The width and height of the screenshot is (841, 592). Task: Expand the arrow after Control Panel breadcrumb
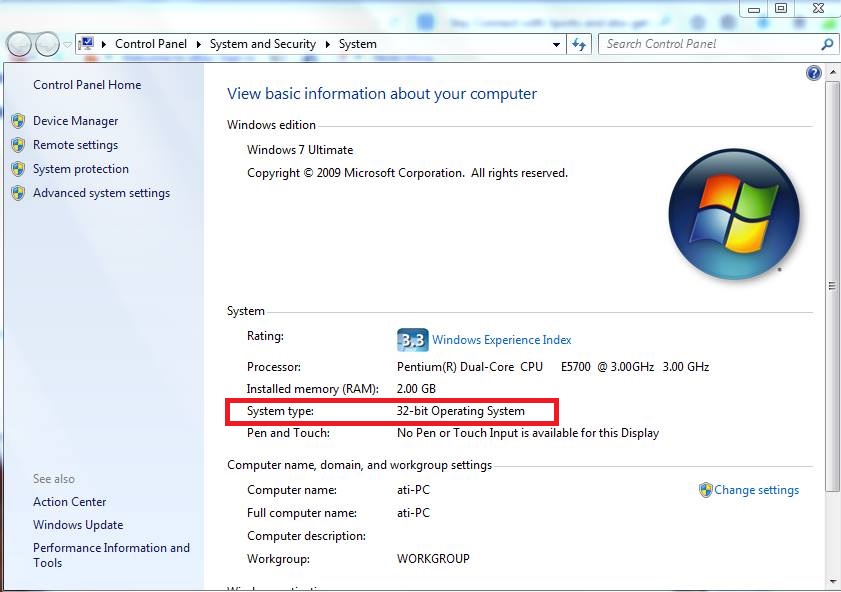(198, 45)
